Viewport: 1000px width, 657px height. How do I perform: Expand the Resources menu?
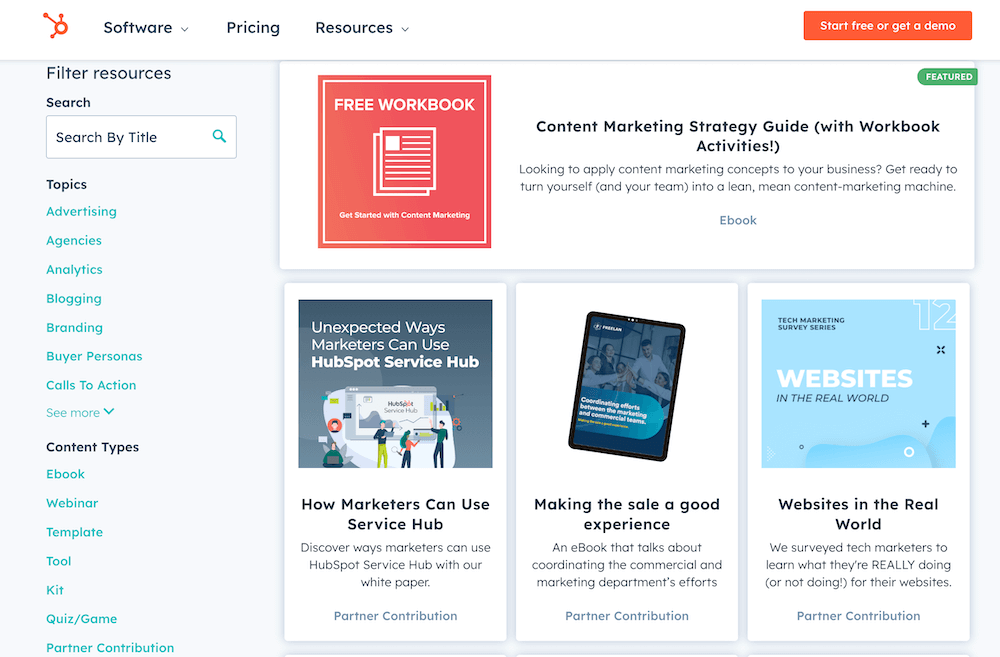pyautogui.click(x=362, y=28)
